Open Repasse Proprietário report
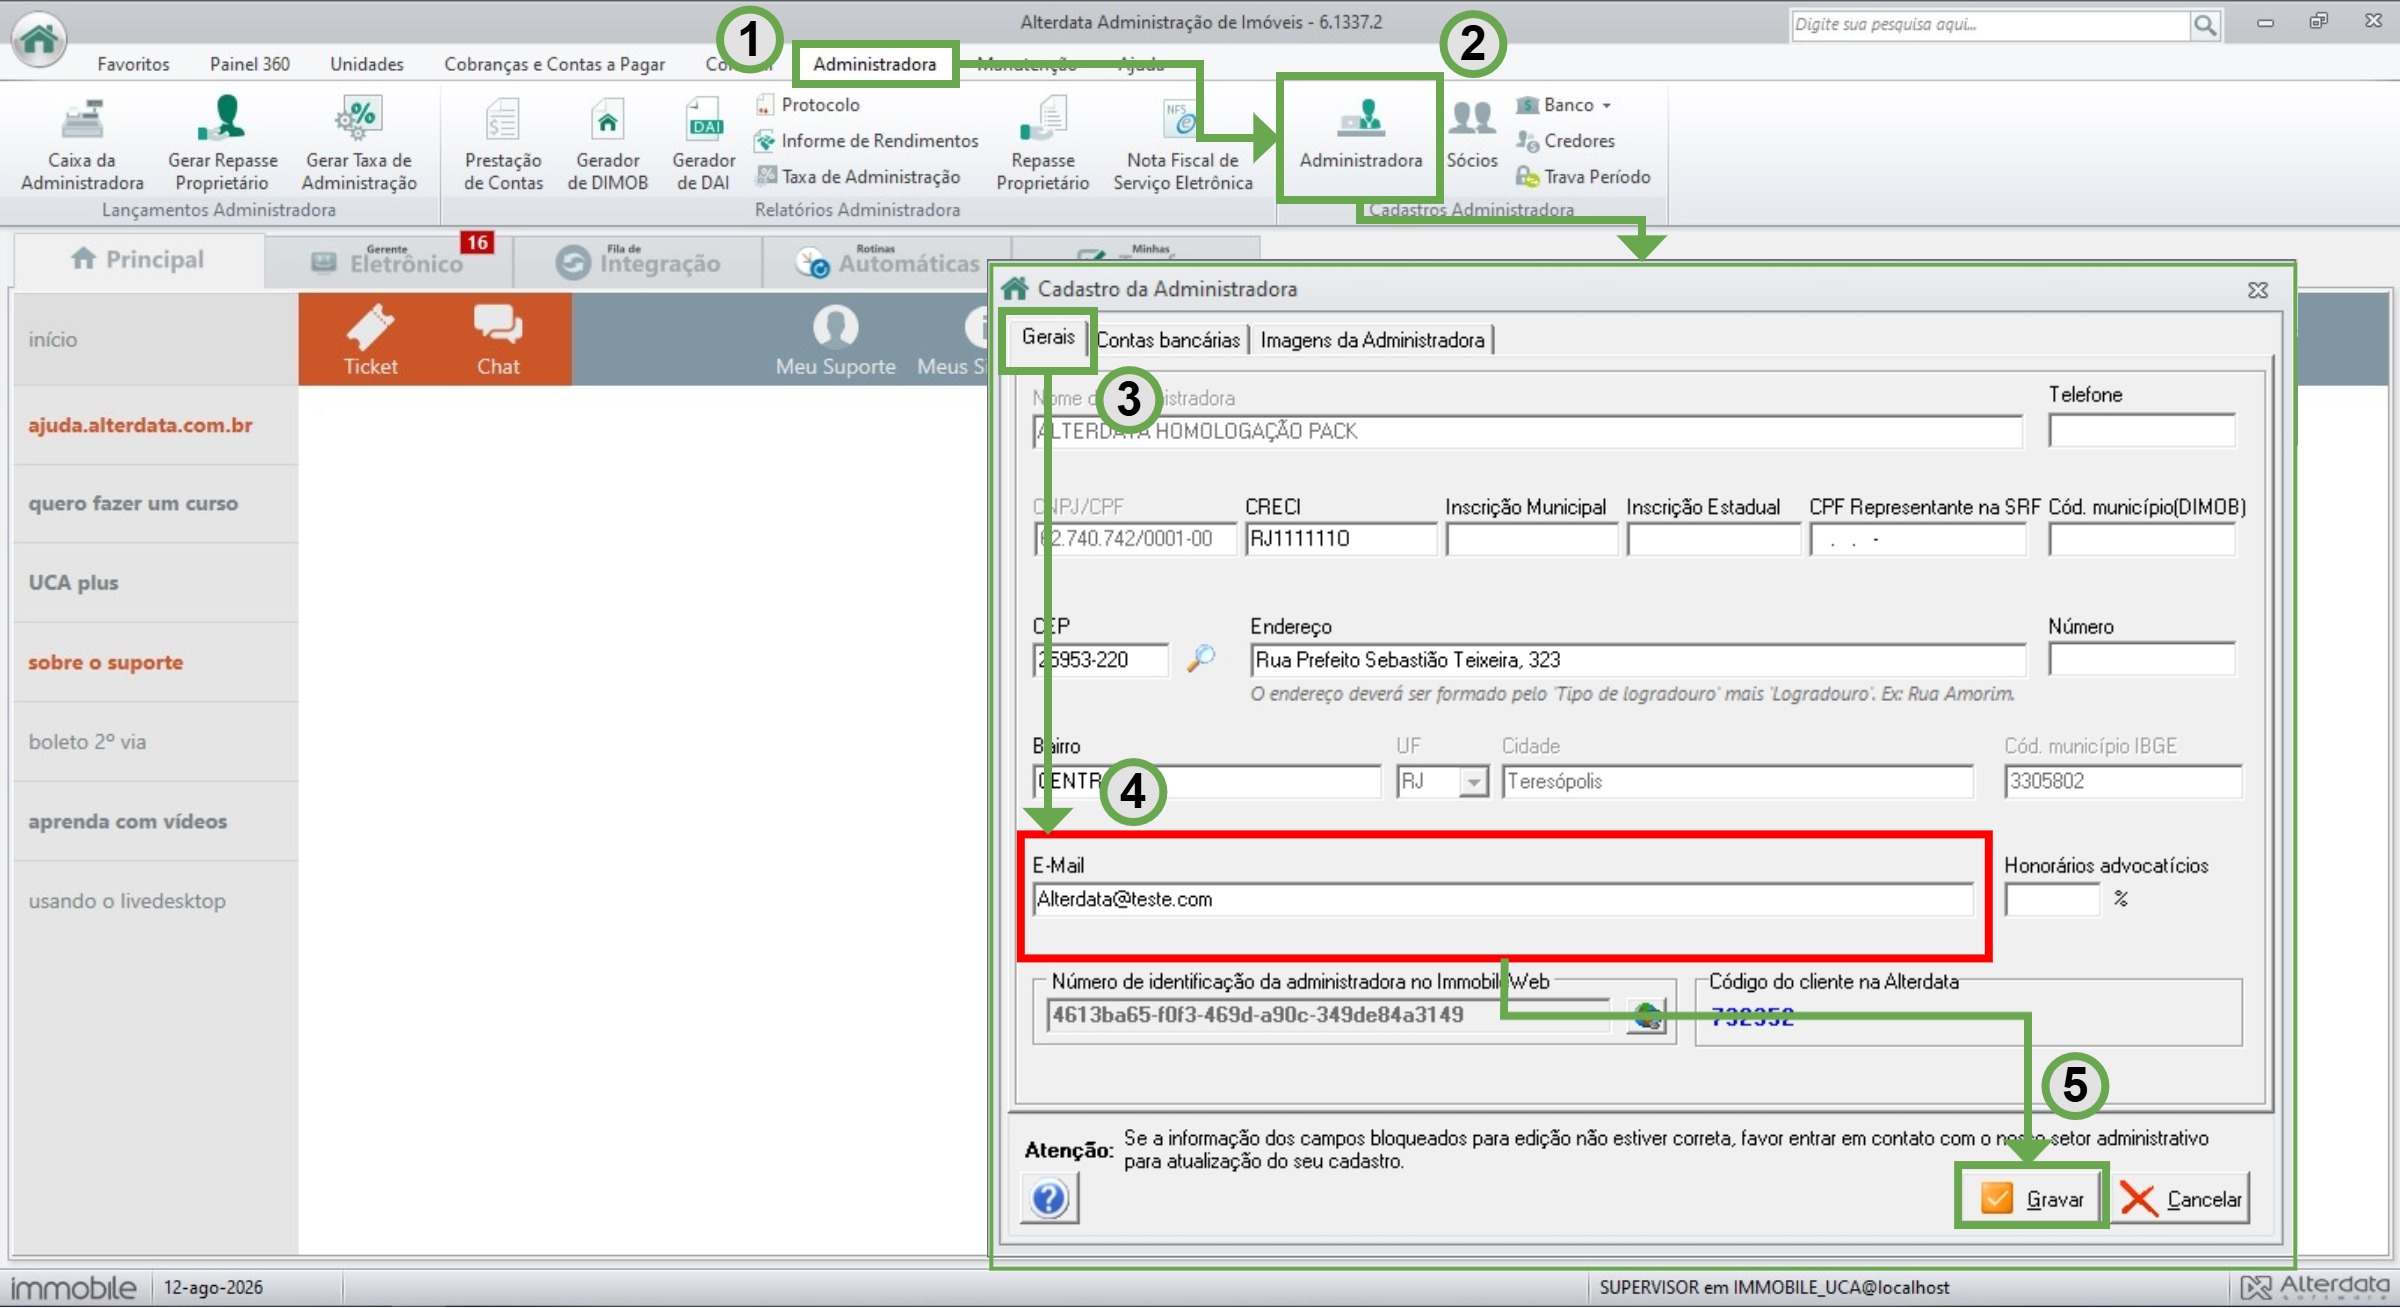Image resolution: width=2400 pixels, height=1308 pixels. pyautogui.click(x=1042, y=144)
